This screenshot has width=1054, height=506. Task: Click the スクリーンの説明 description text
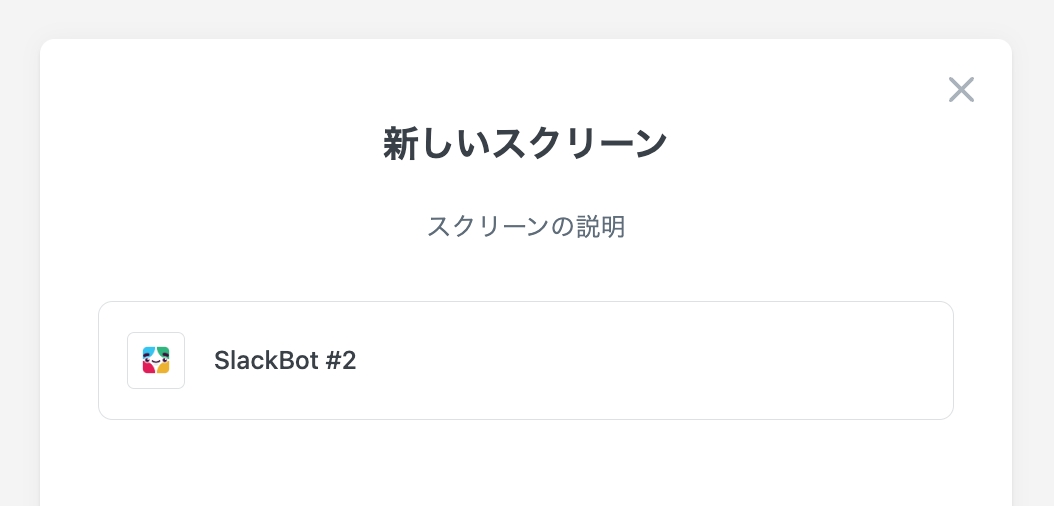525,227
